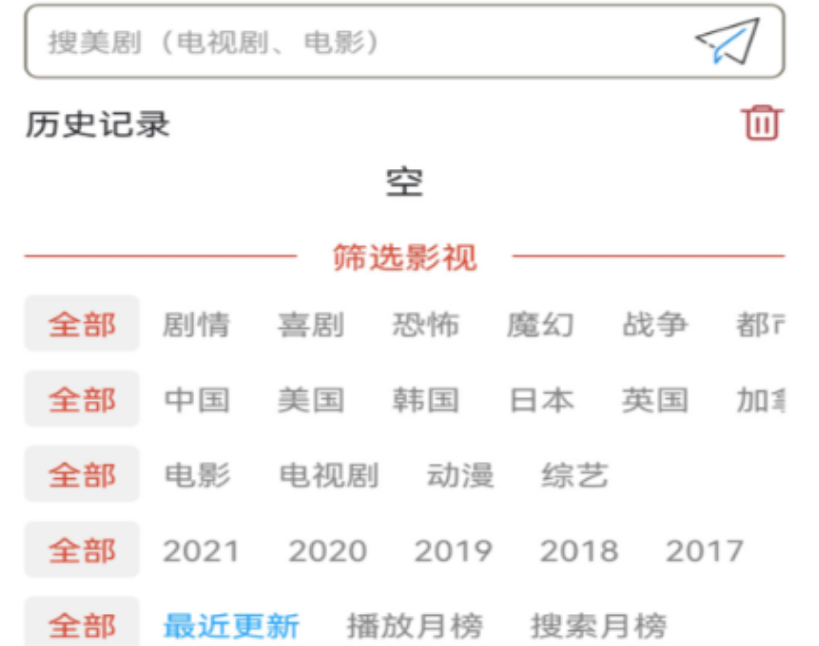
Task: Select the 剧情 genre filter
Action: [196, 325]
